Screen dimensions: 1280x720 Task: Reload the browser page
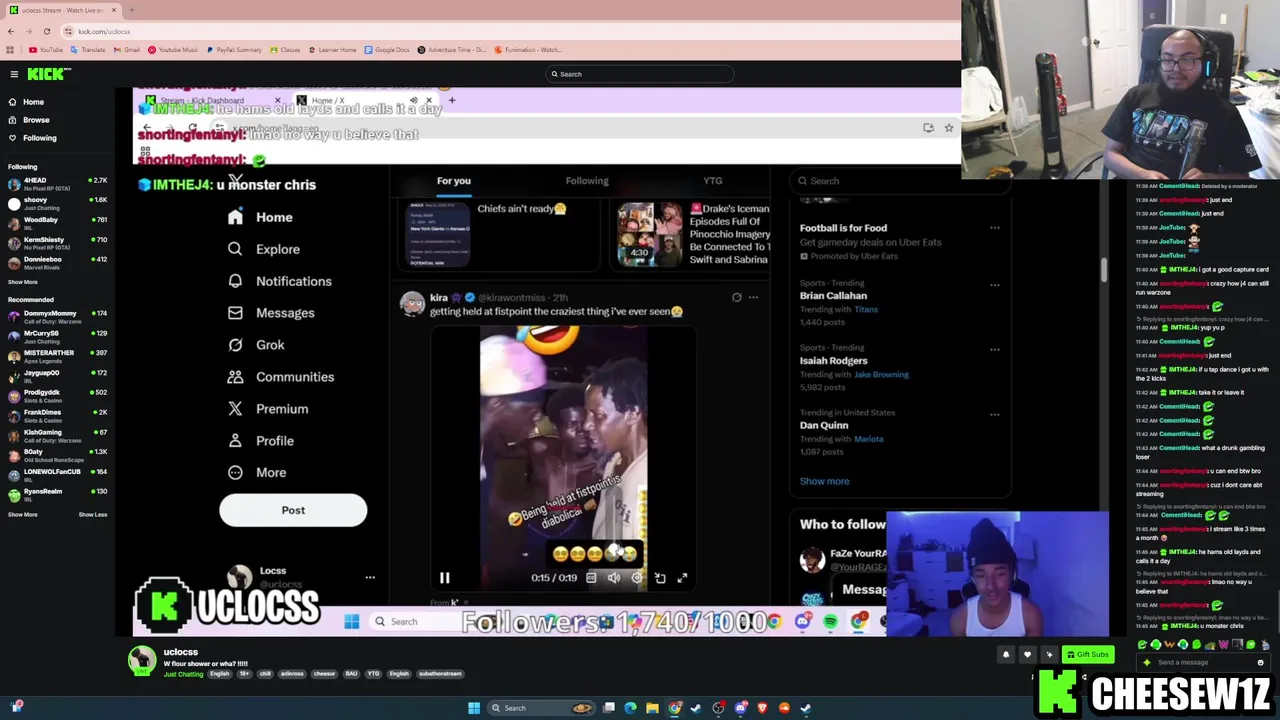[46, 31]
